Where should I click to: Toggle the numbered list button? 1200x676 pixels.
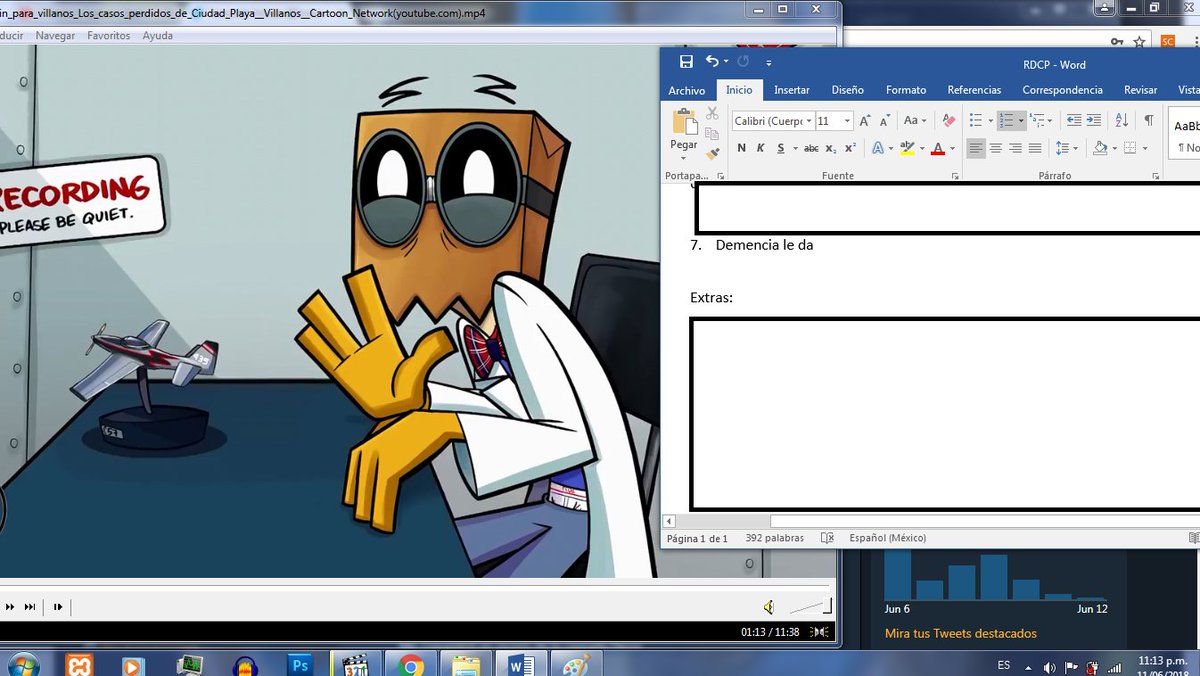[x=1007, y=121]
